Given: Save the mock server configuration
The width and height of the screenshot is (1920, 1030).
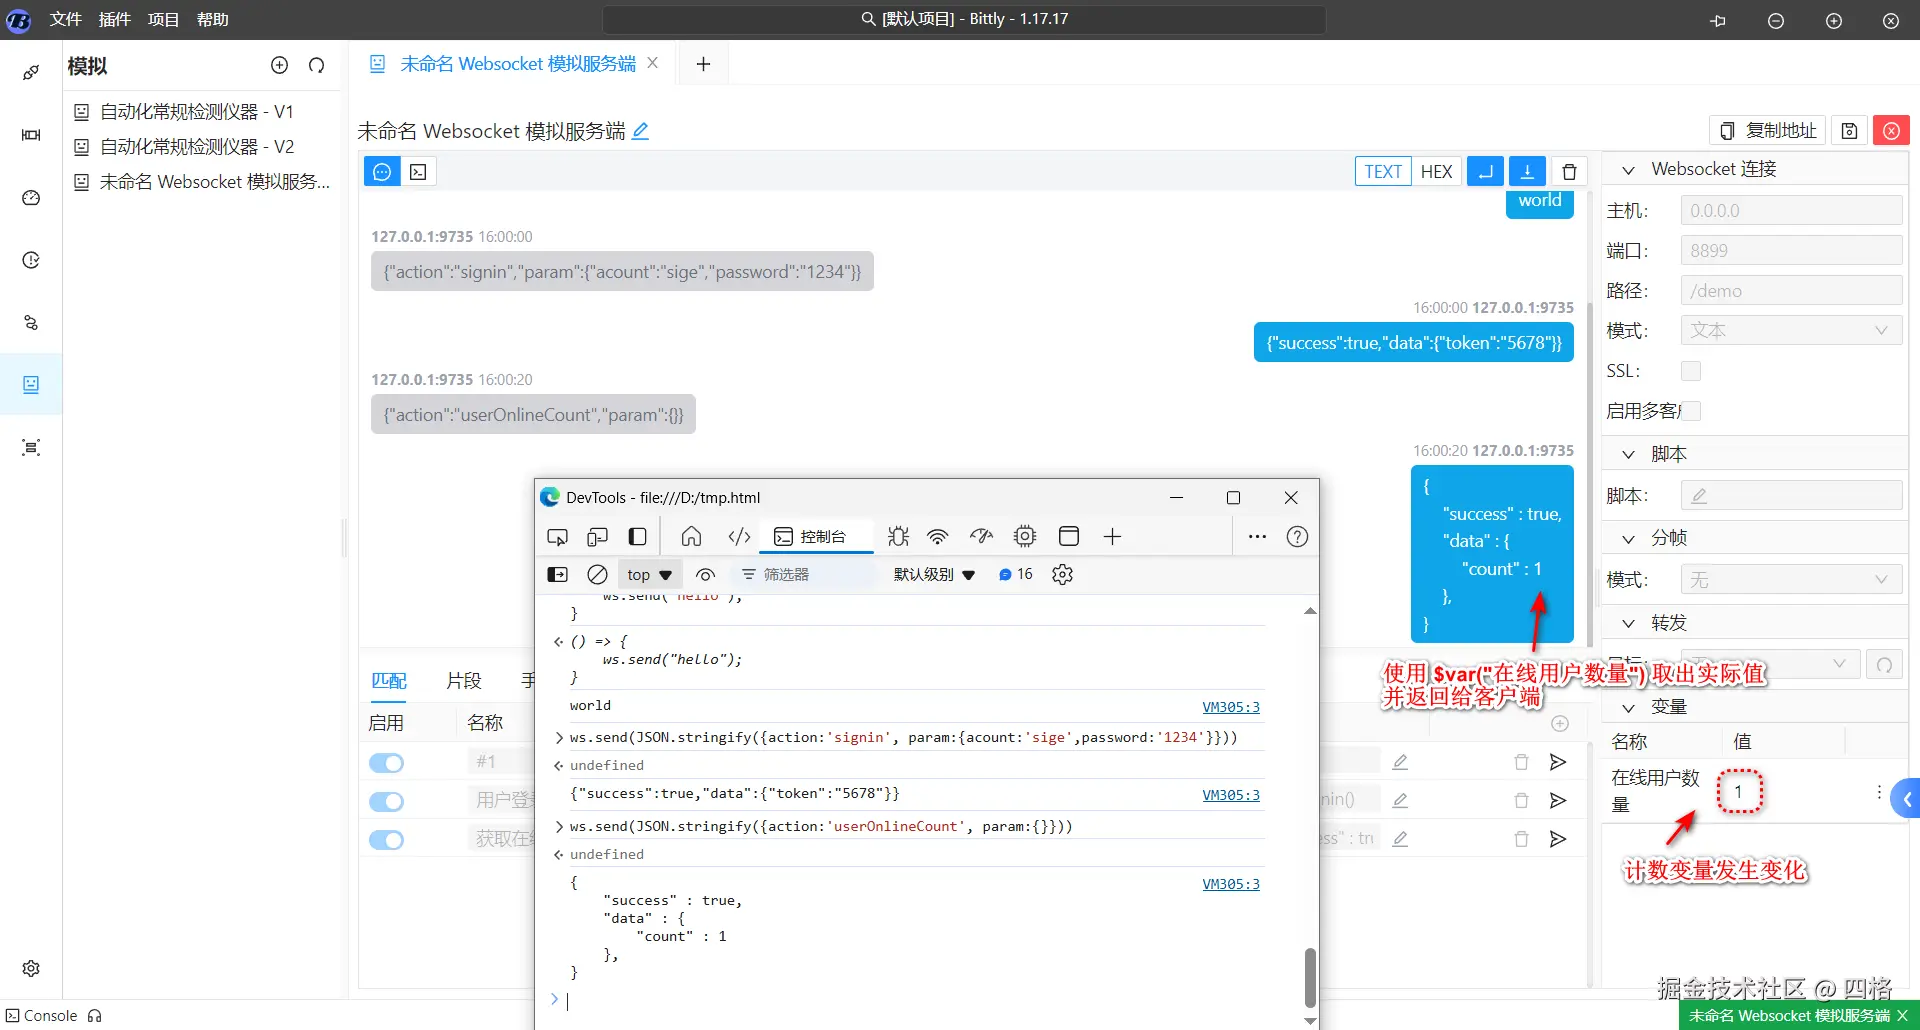Looking at the screenshot, I should (1849, 131).
